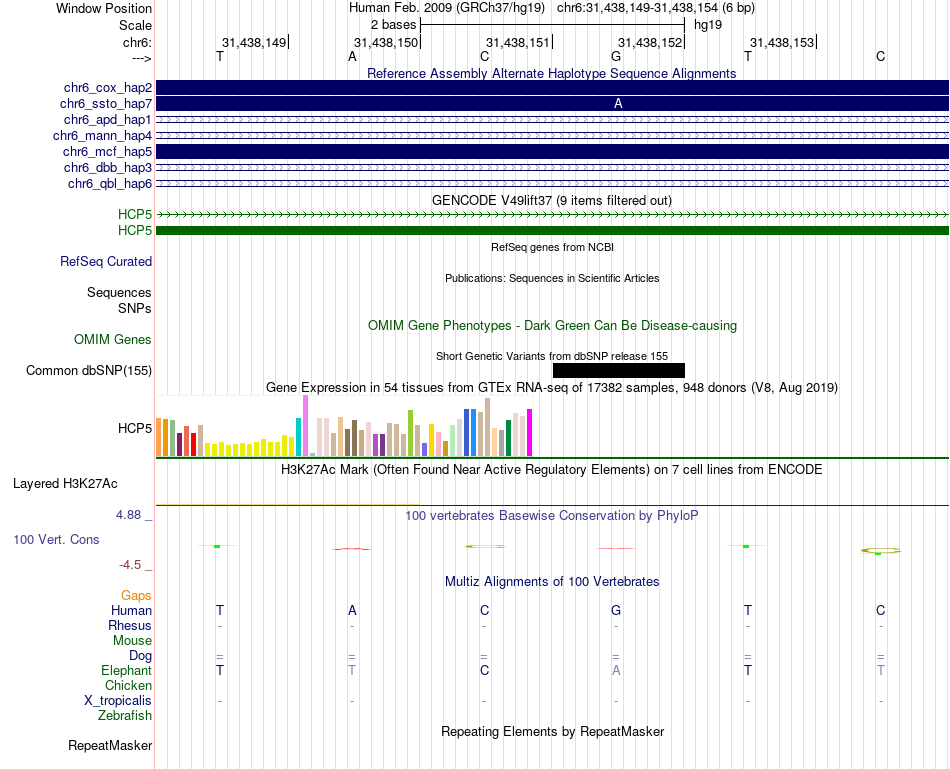The image size is (950, 769).
Task: Click the X_tropicalis species label
Action: pos(118,701)
